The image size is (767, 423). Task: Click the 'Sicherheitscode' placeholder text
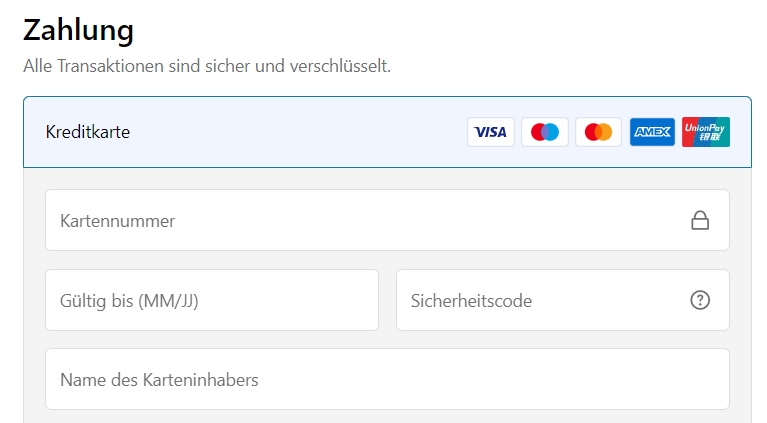(471, 301)
